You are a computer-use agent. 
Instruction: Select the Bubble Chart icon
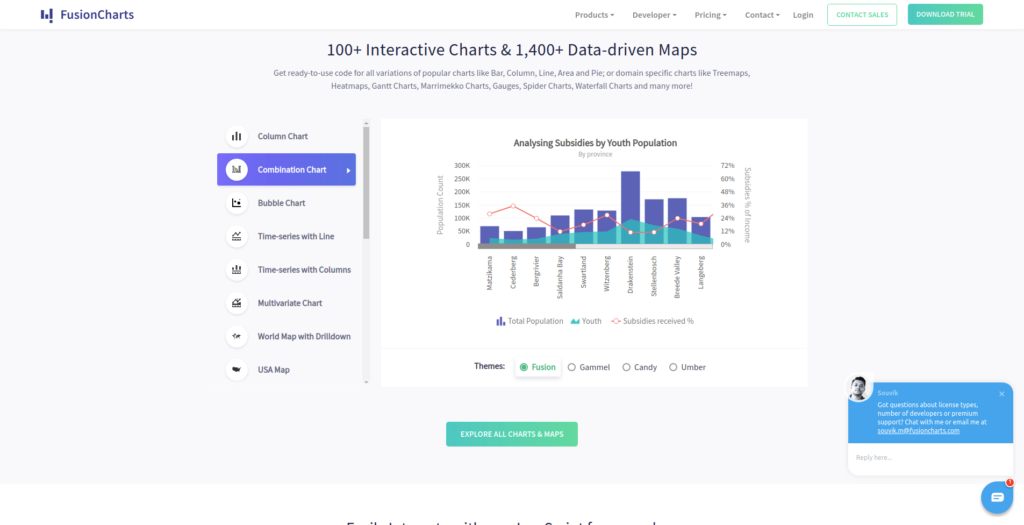click(x=237, y=203)
